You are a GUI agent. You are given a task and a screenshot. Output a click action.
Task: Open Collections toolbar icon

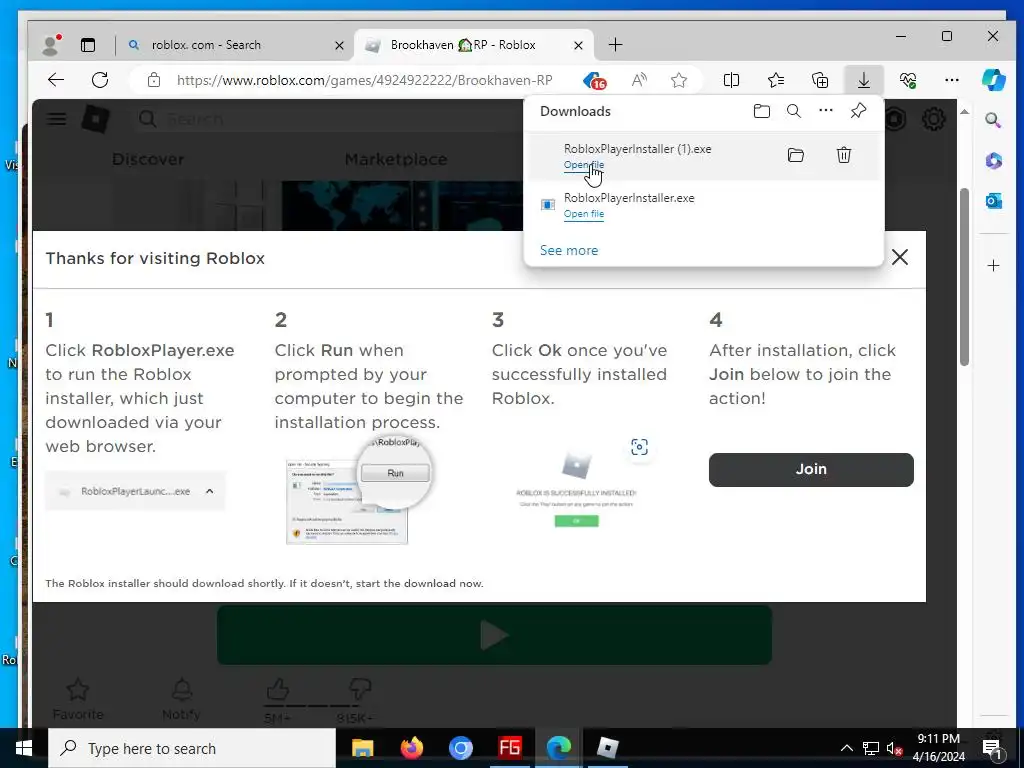point(820,80)
